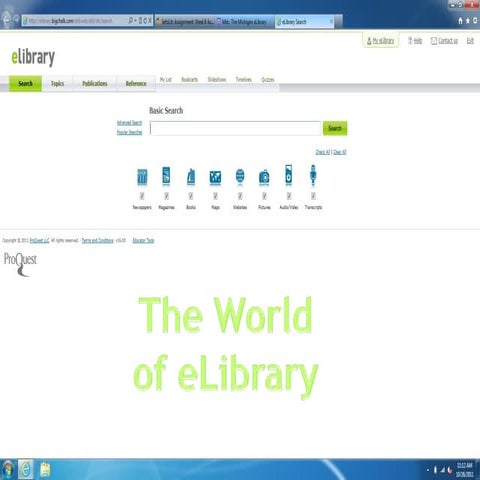Open the Advanced Search link
This screenshot has height=480, width=480.
click(x=129, y=123)
